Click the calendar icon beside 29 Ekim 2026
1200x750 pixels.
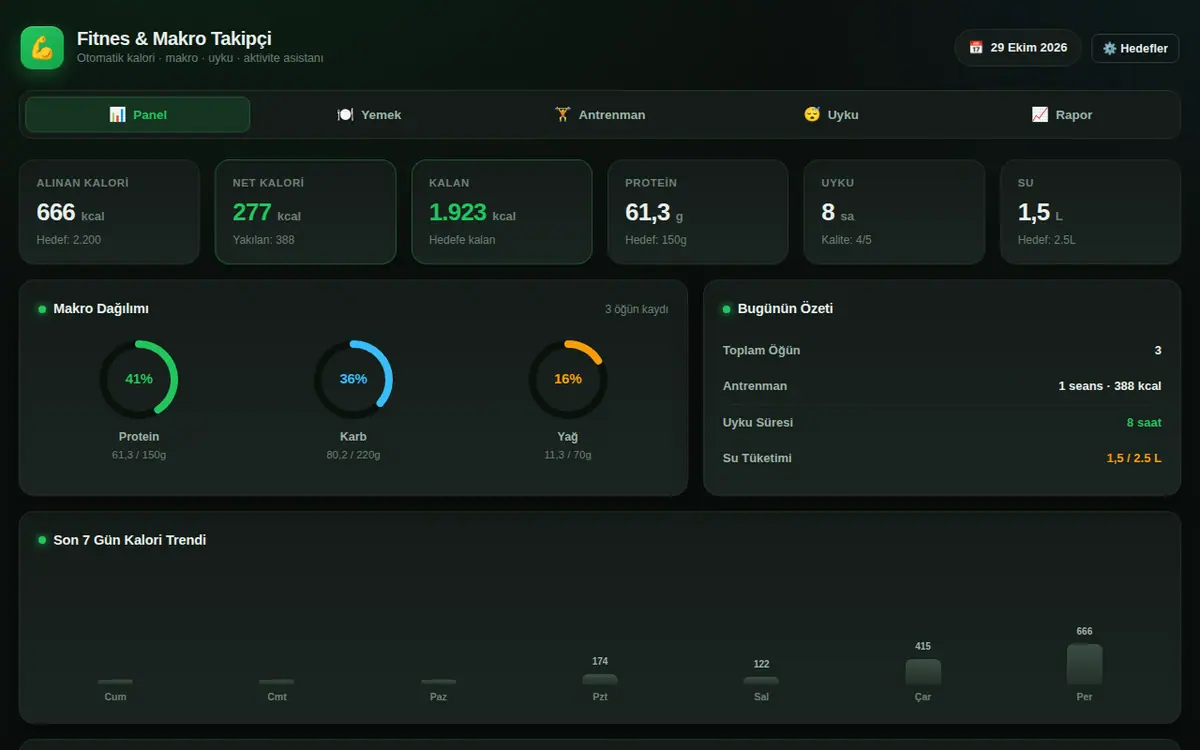(x=976, y=48)
